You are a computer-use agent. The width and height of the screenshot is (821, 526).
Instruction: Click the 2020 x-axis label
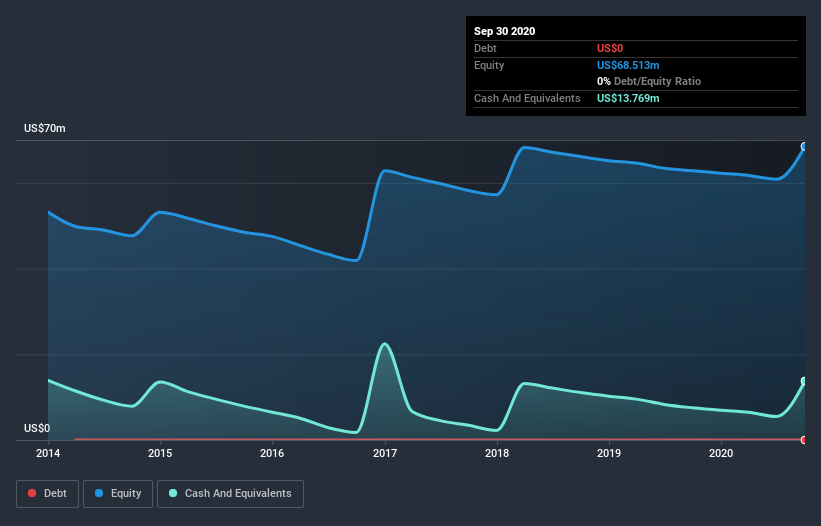point(721,453)
